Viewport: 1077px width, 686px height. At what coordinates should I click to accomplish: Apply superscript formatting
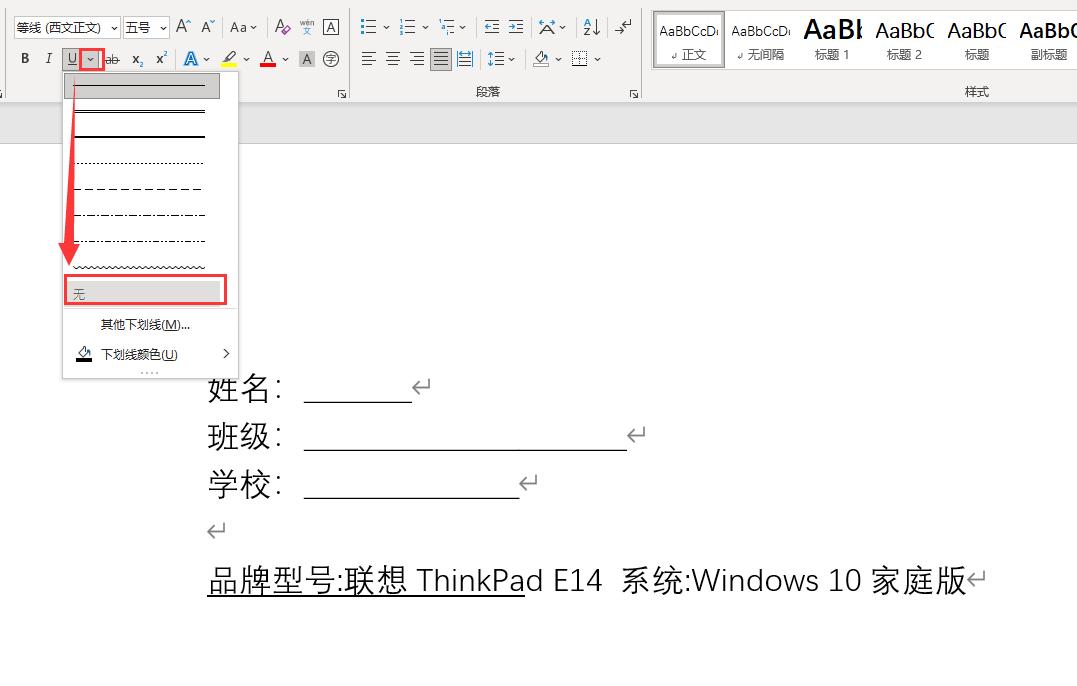click(161, 58)
